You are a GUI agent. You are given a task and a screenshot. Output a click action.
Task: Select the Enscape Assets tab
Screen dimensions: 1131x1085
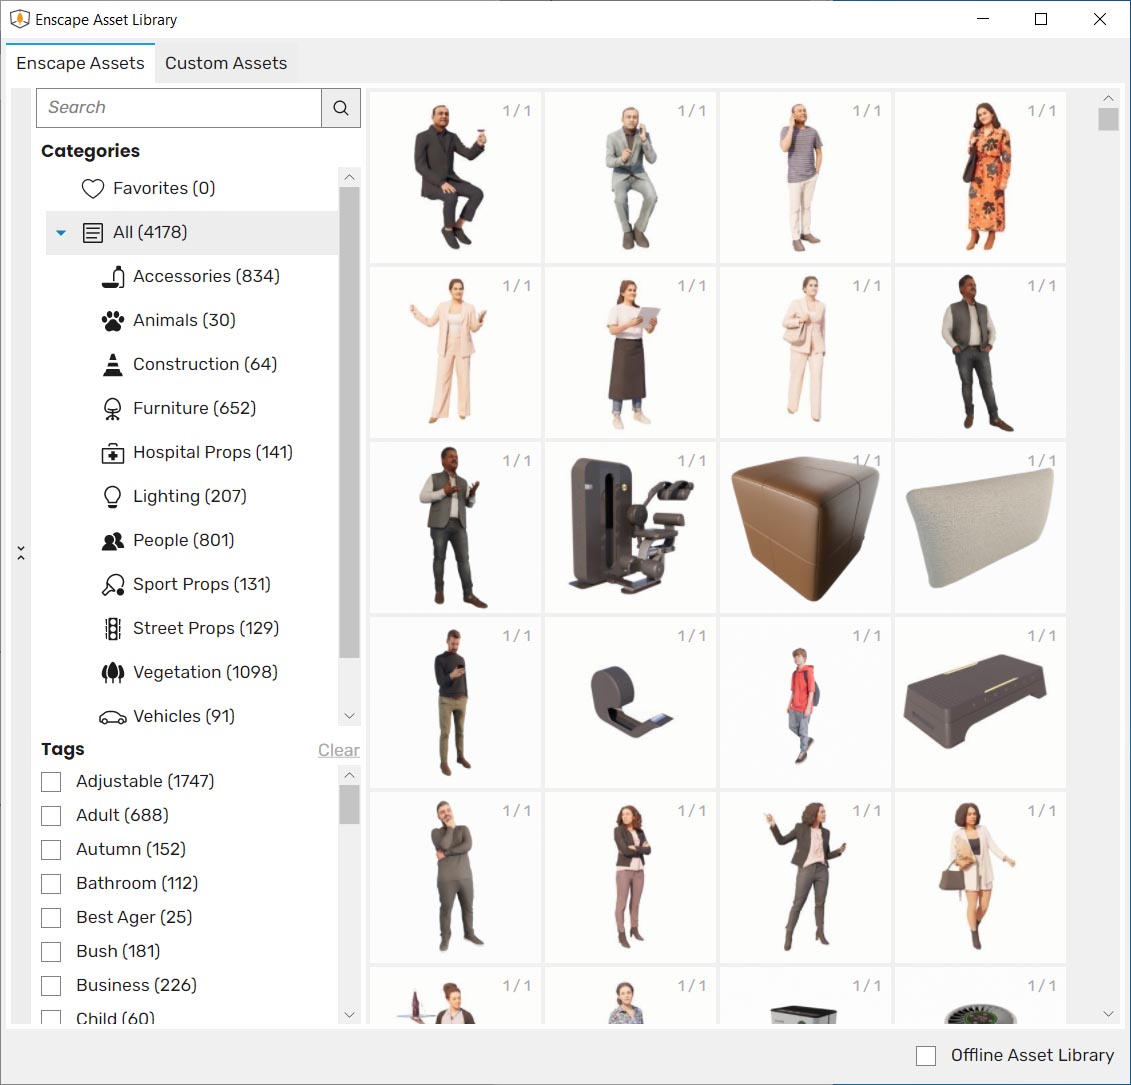pos(80,62)
